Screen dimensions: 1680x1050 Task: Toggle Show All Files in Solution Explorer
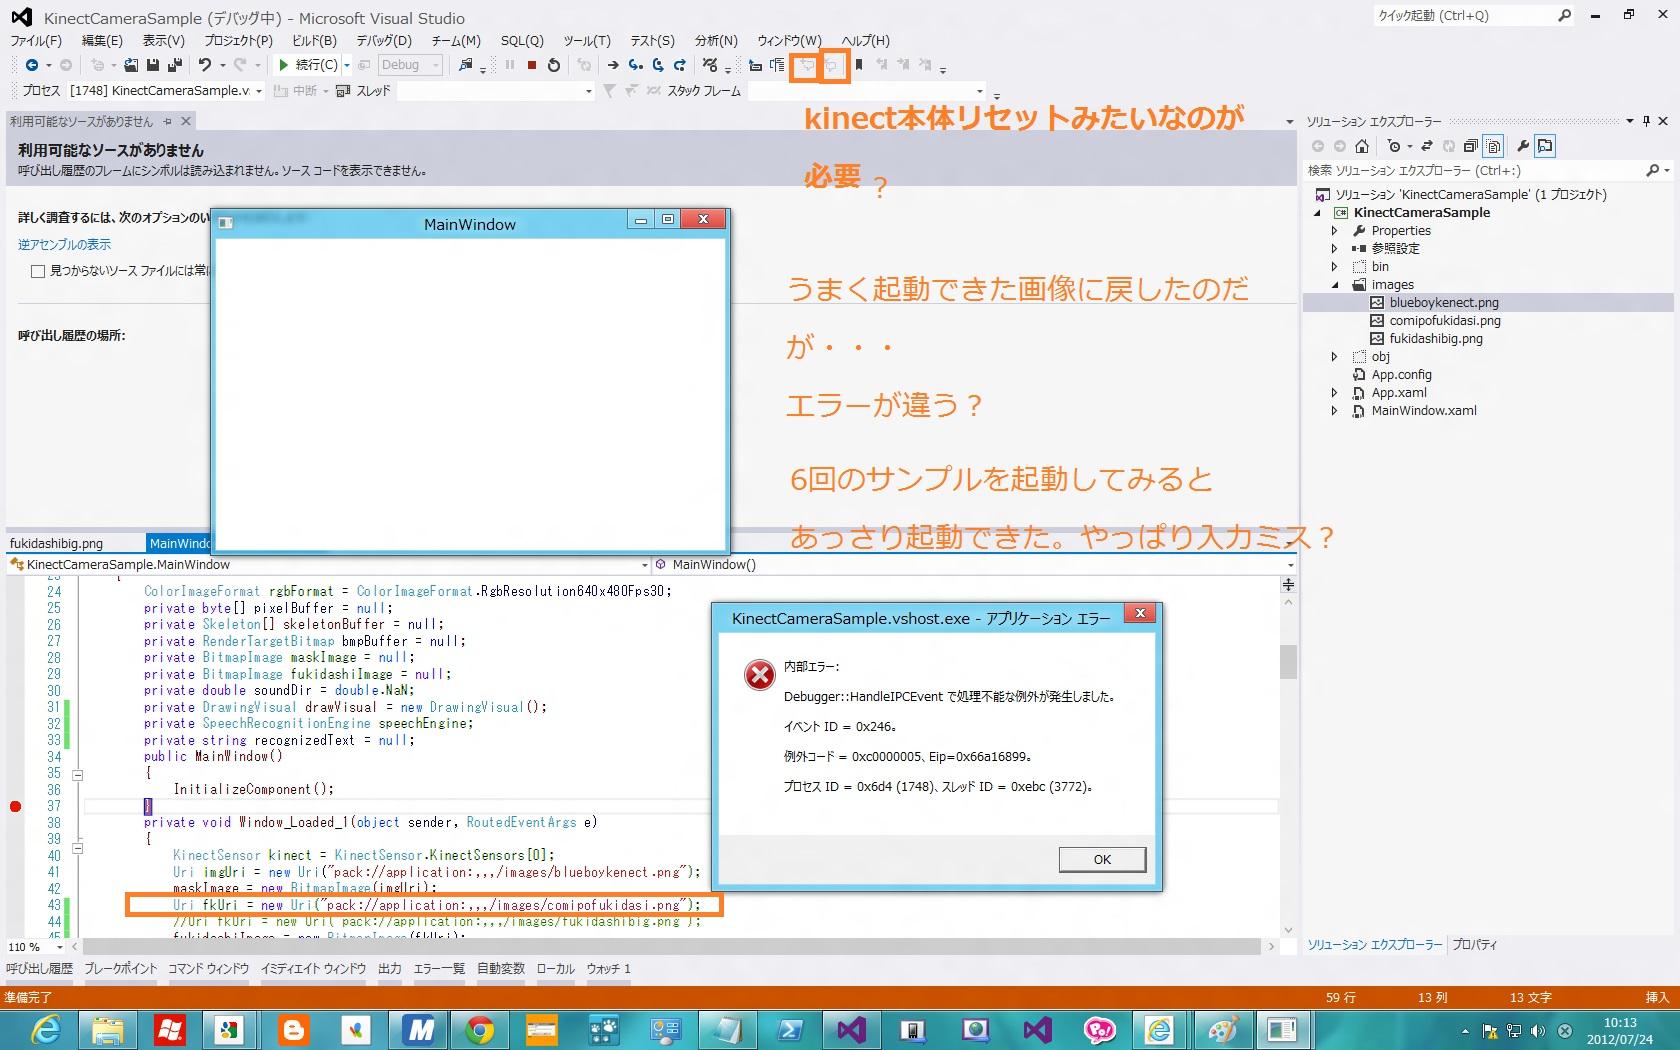coord(1493,146)
